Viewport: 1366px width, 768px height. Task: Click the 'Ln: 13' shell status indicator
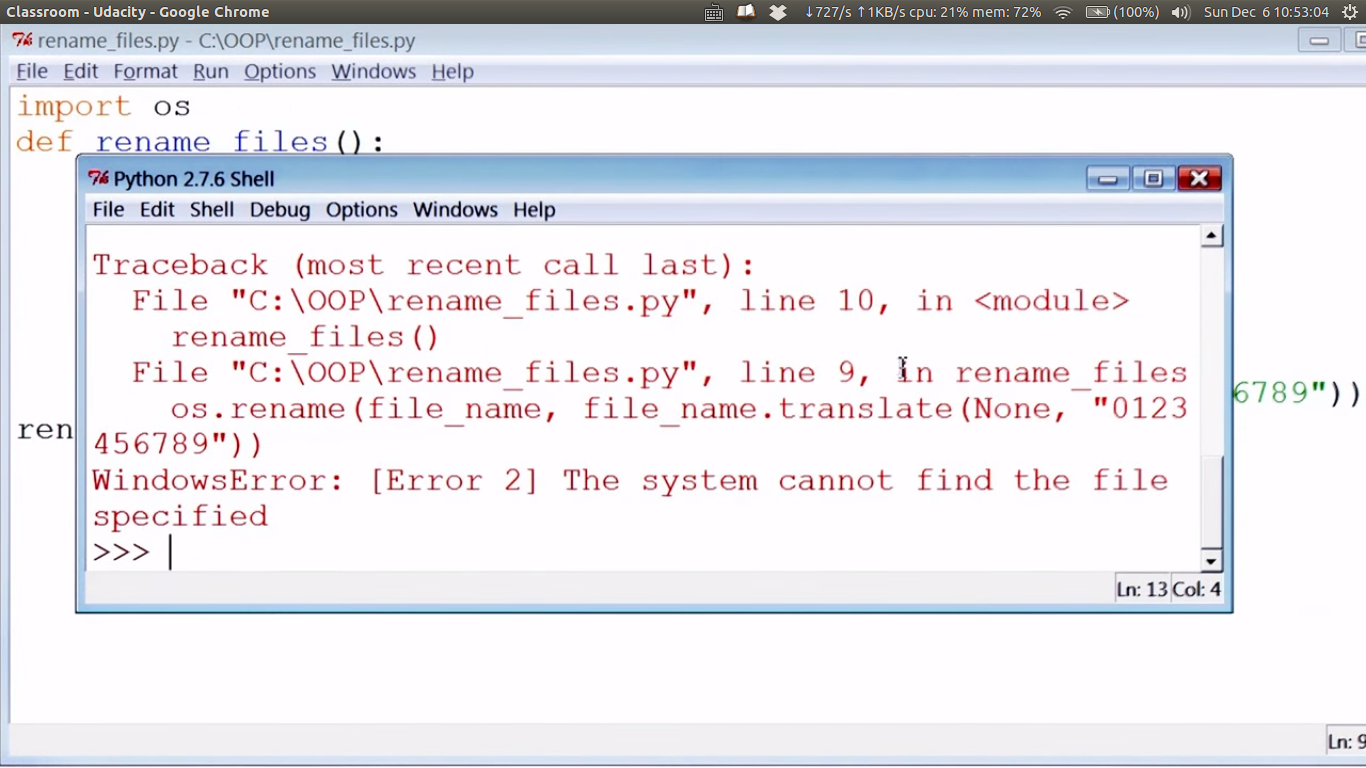(1142, 590)
